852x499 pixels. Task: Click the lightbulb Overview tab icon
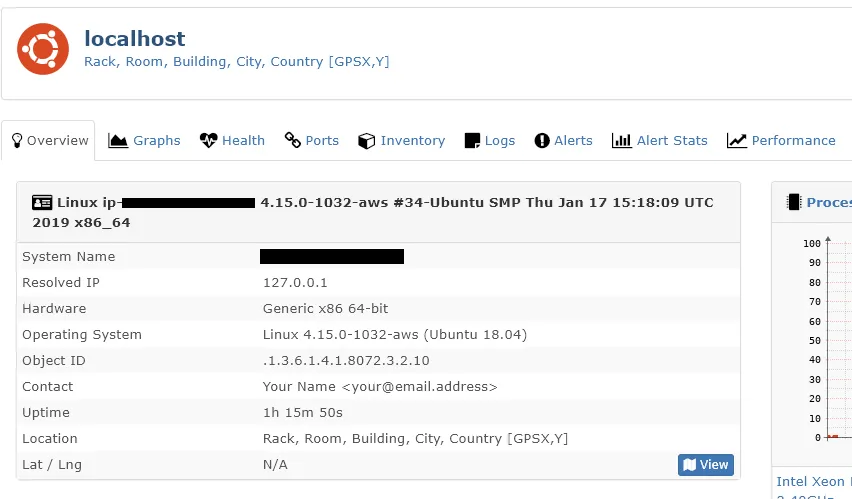coord(17,141)
